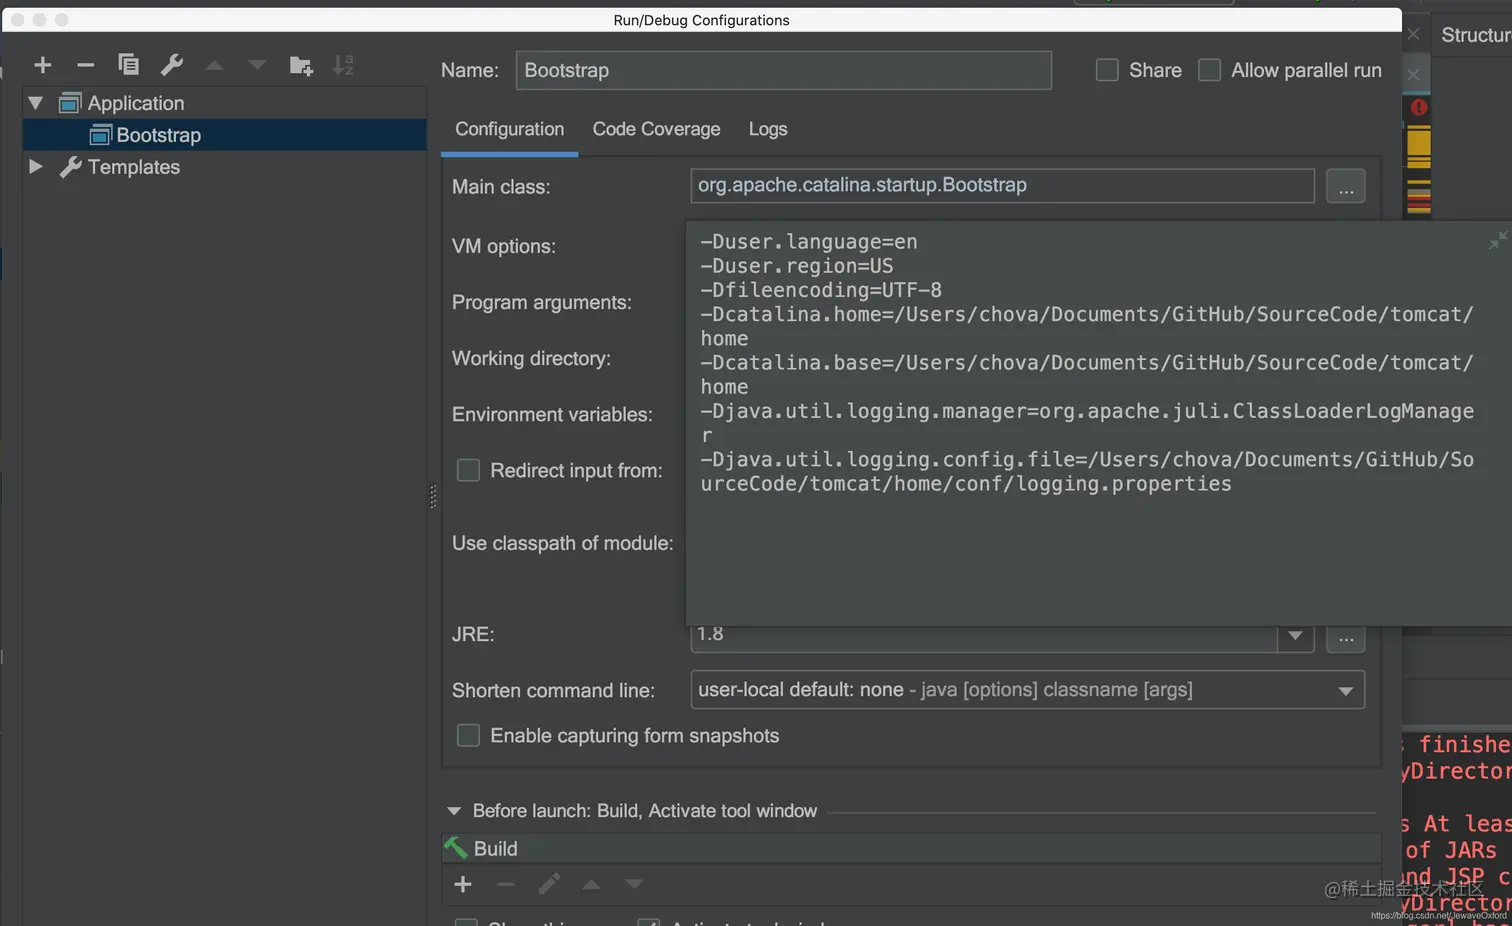Select the Build row in before launch list

point(910,848)
